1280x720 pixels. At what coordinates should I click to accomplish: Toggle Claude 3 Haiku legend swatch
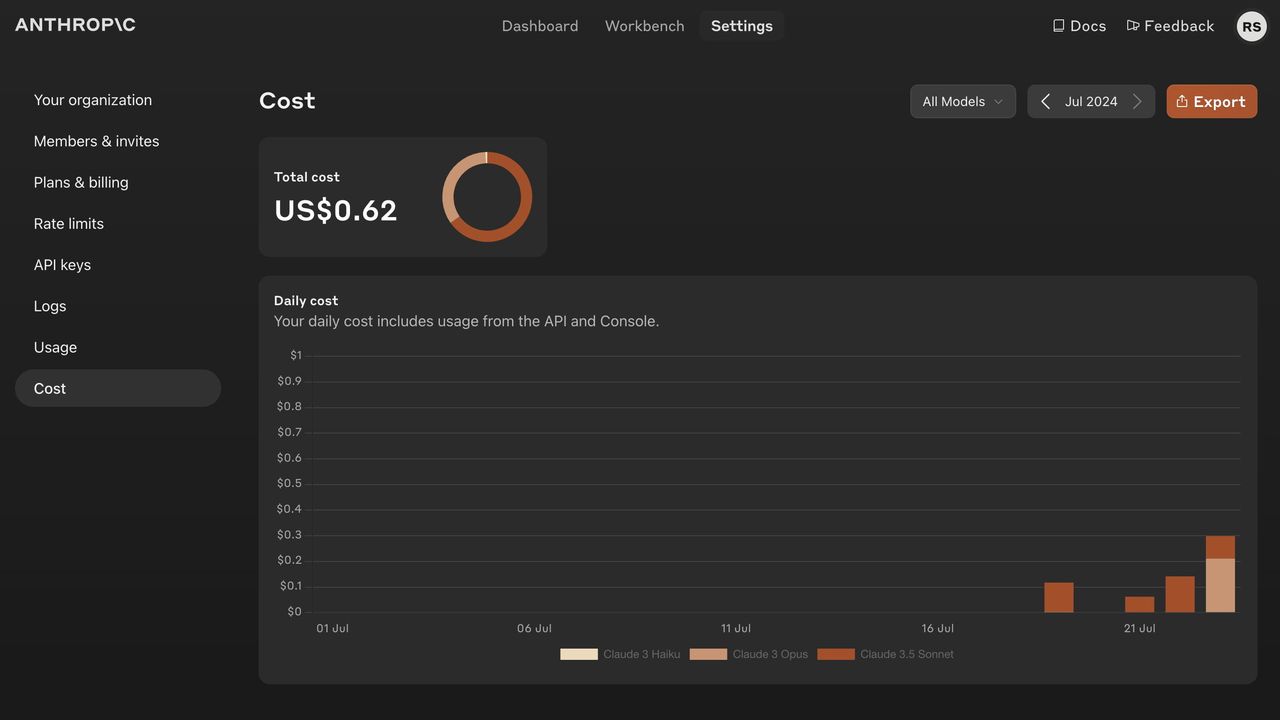coord(579,654)
